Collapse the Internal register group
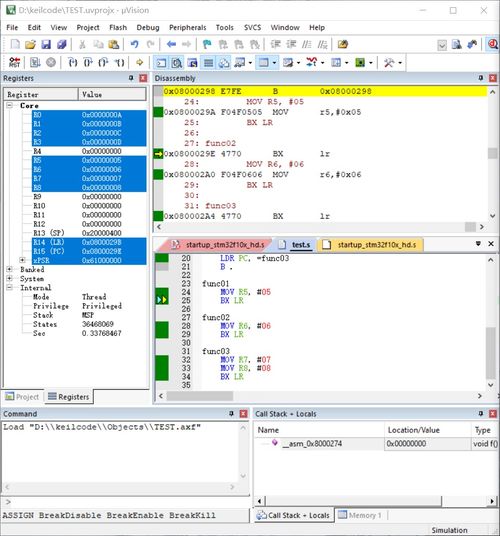500x536 pixels. pyautogui.click(x=10, y=287)
